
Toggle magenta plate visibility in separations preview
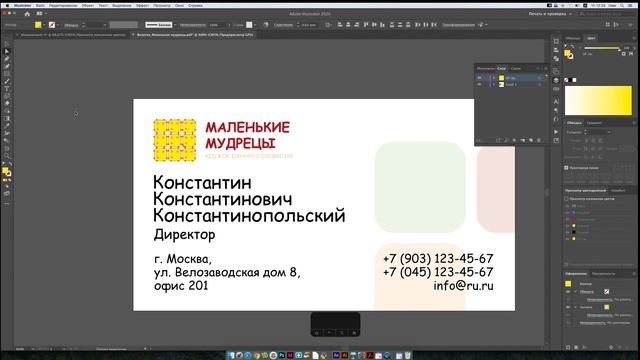(567, 219)
